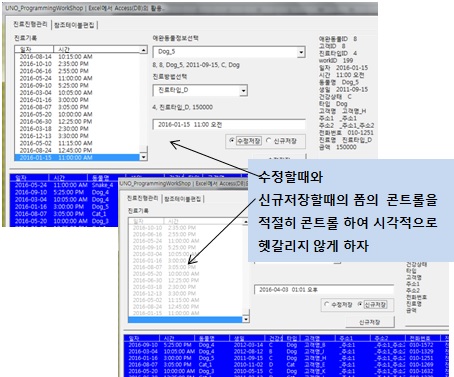
Task: Click 고객명_B row in front window's table
Action: coord(287,345)
